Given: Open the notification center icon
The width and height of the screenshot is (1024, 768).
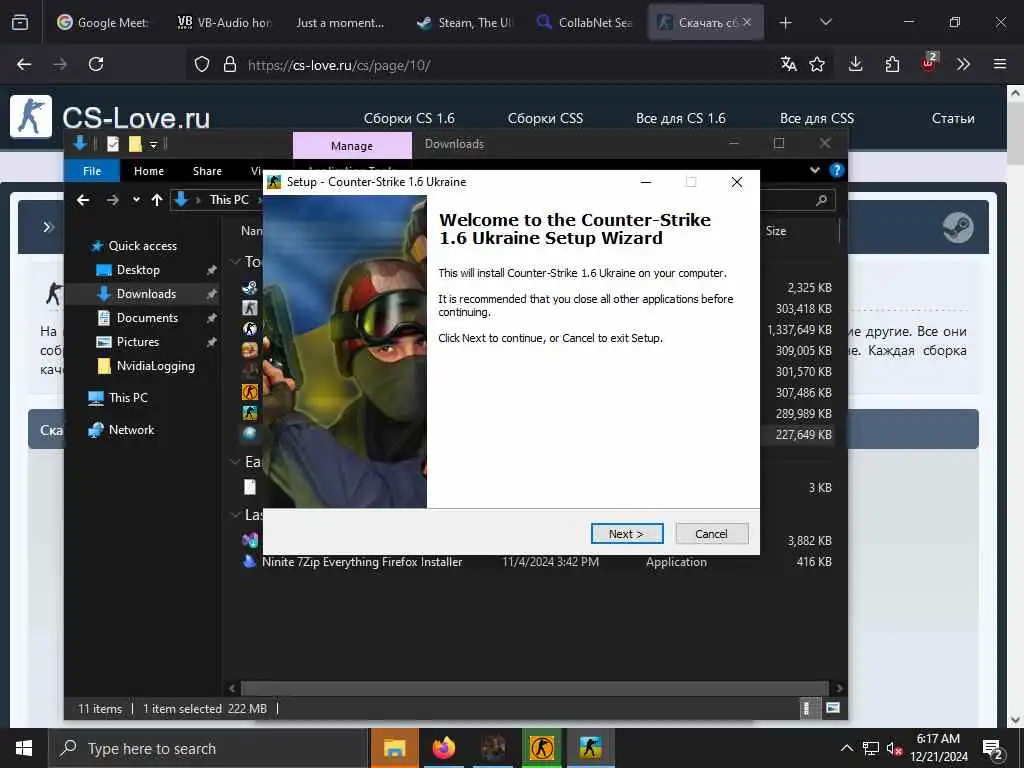Looking at the screenshot, I should [993, 750].
